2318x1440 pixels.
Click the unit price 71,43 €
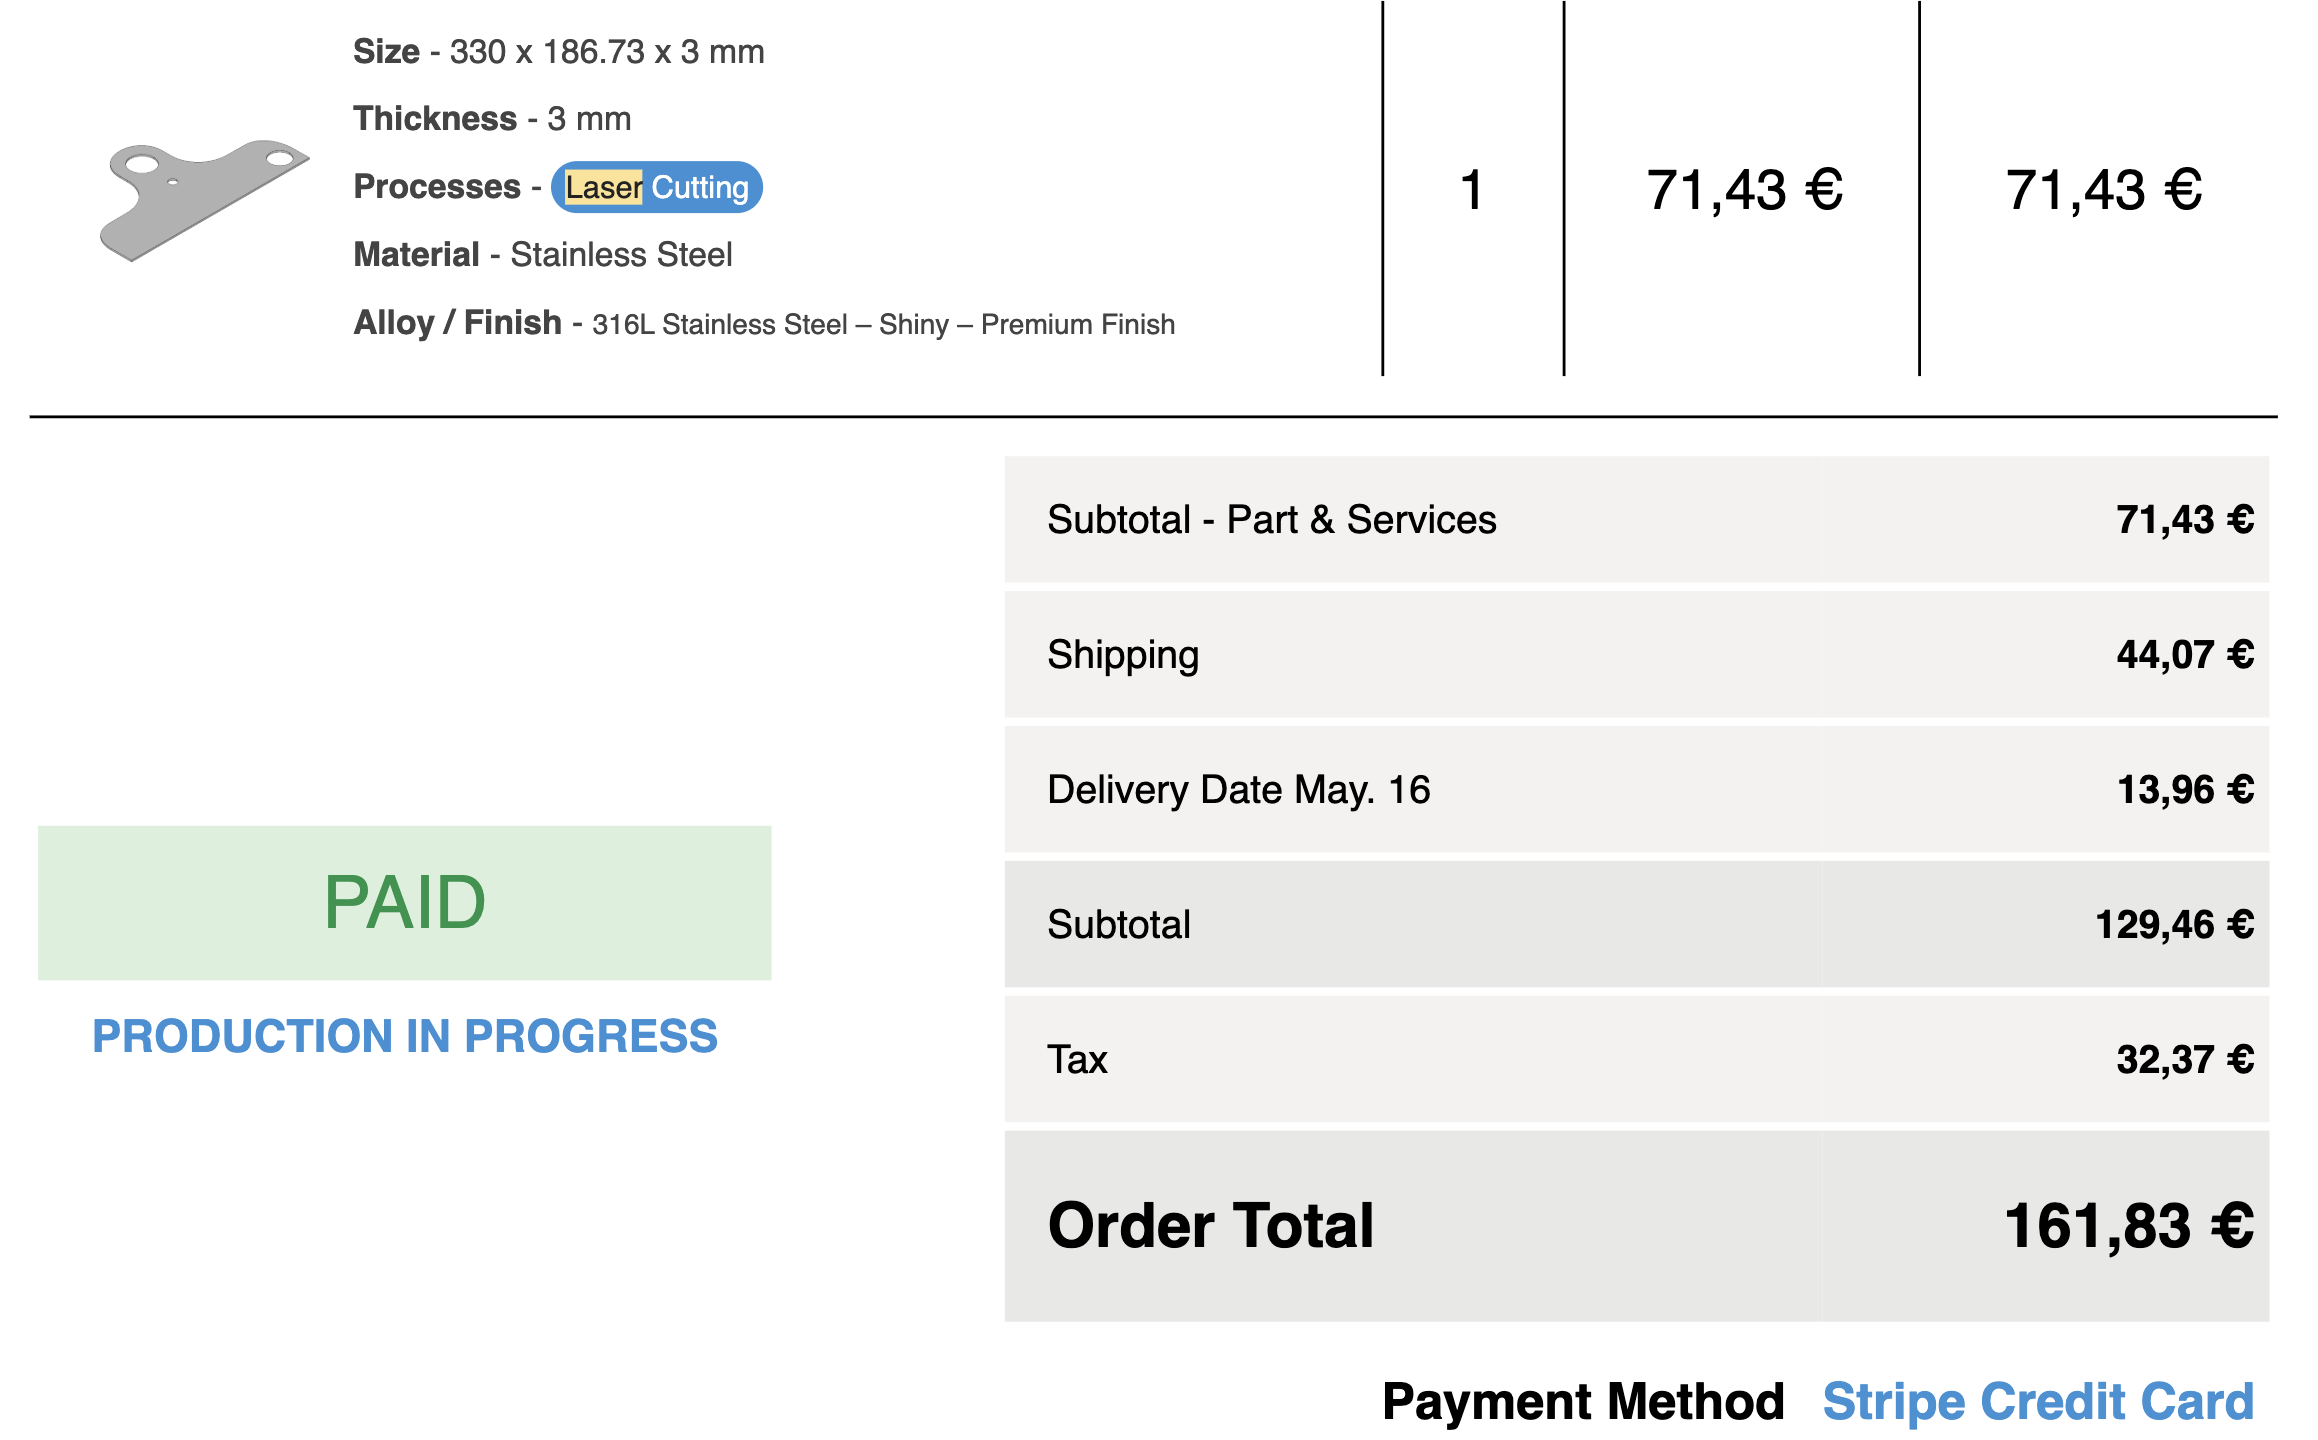(1744, 190)
